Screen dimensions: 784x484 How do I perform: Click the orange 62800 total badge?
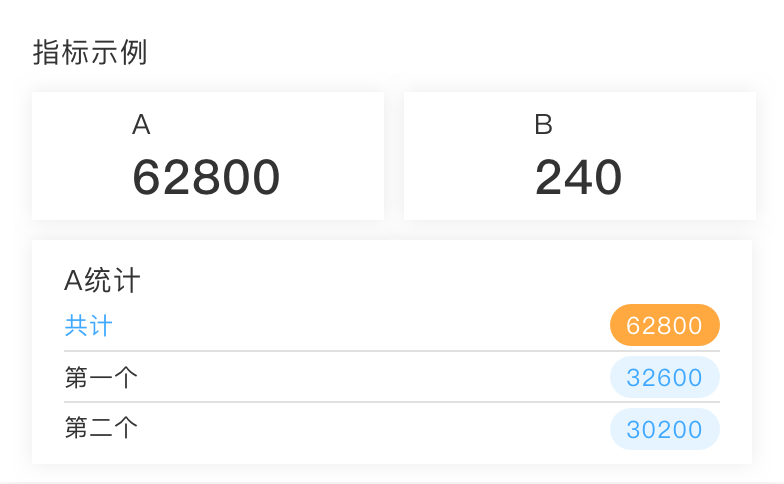coord(664,325)
